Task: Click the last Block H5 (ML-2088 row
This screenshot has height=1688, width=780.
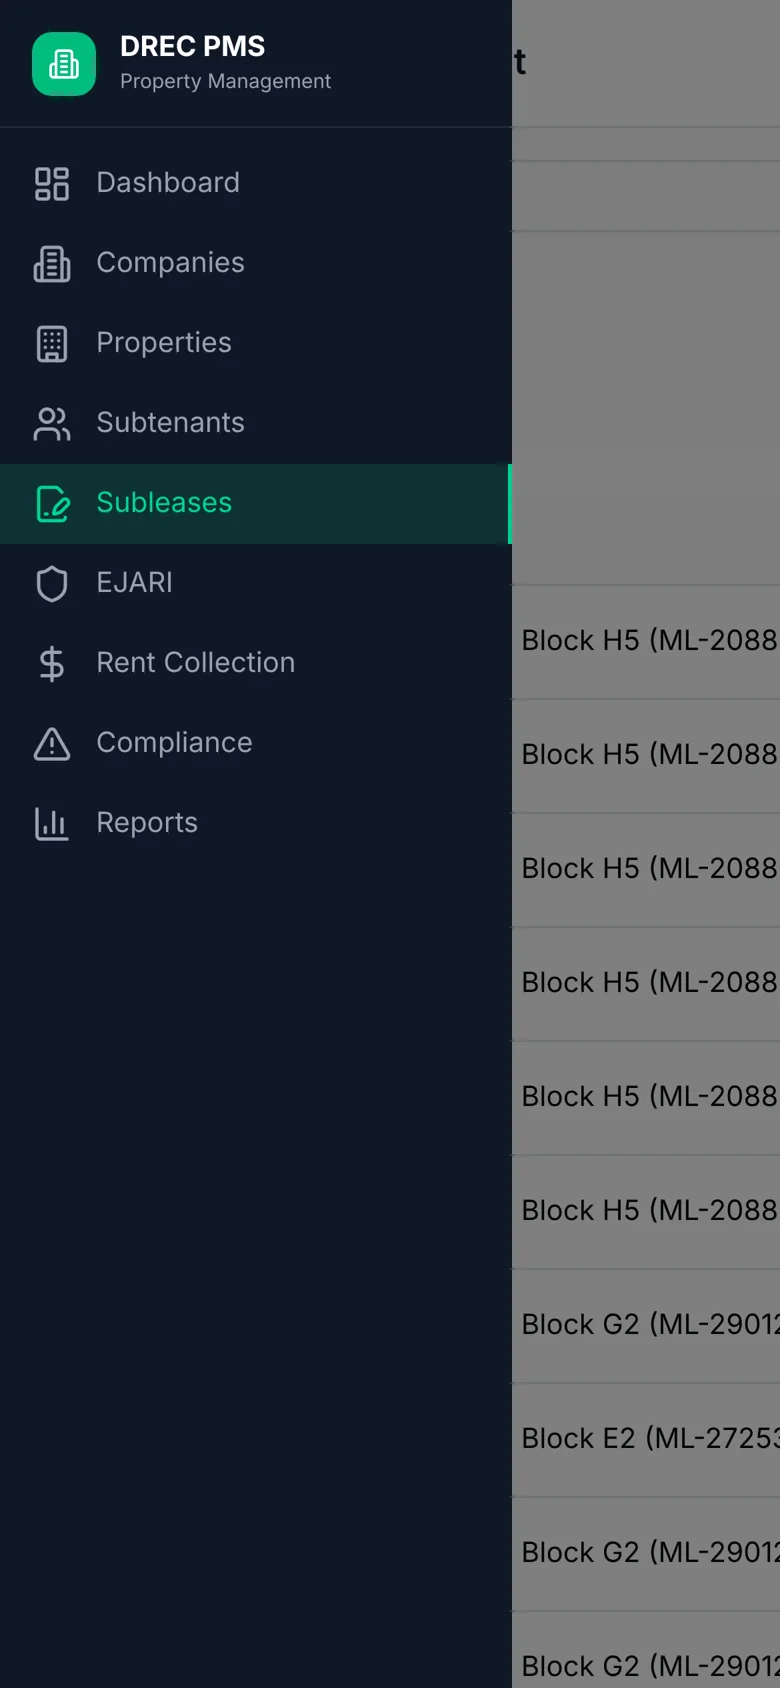Action: [646, 1211]
